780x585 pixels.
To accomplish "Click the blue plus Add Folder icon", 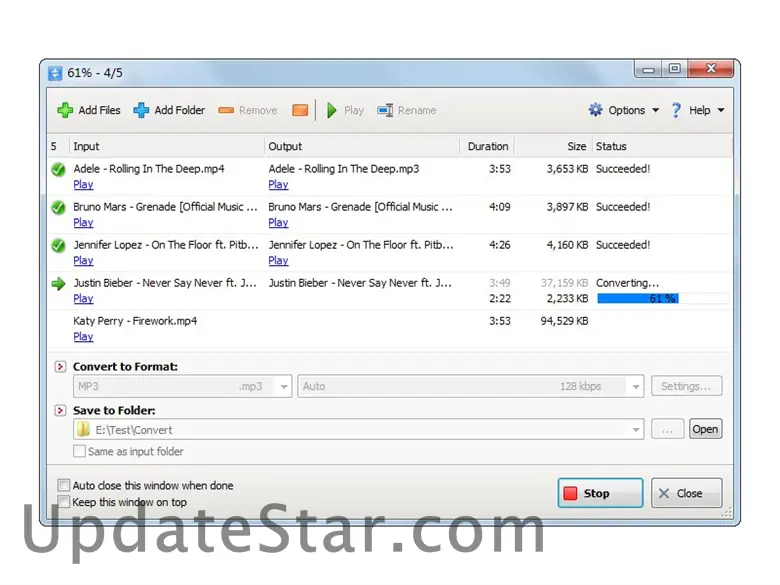I will click(141, 110).
